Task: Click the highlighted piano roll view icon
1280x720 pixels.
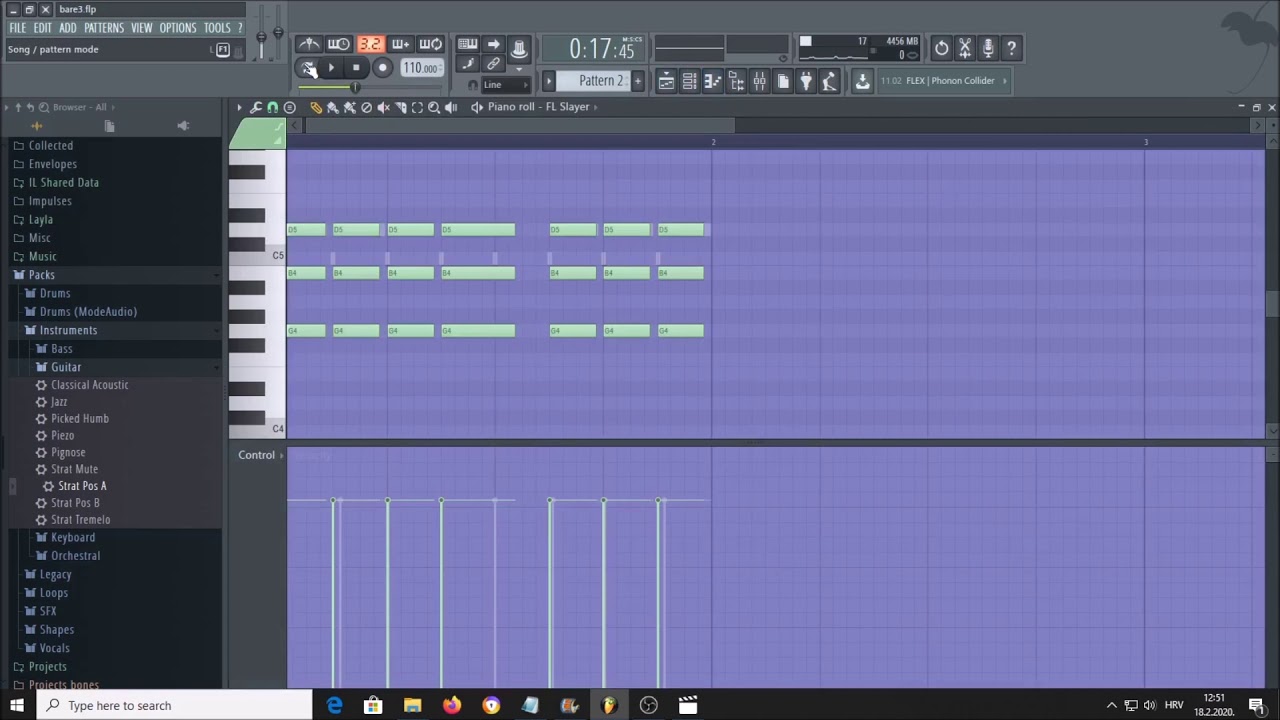Action: click(712, 81)
